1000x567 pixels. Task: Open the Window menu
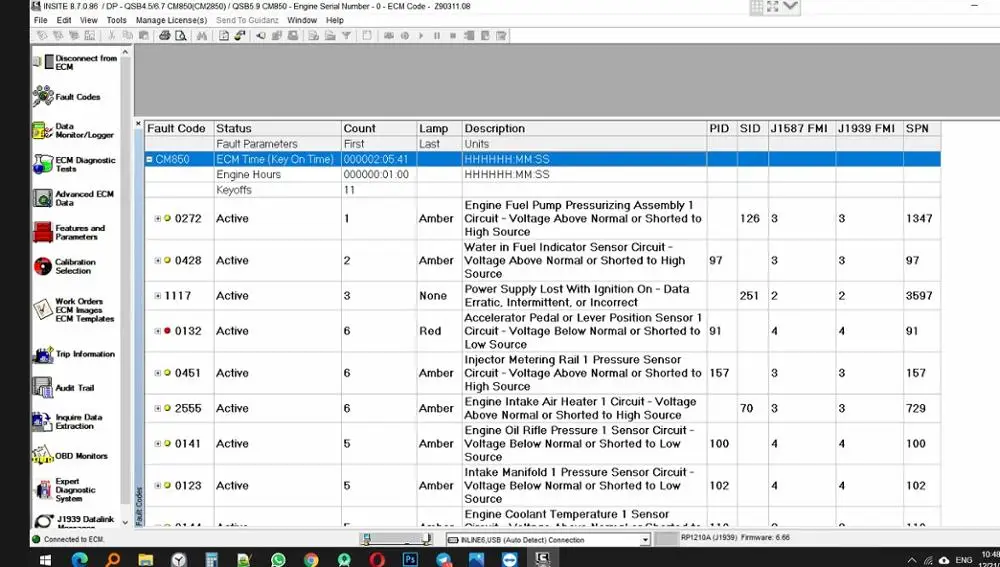coord(302,20)
